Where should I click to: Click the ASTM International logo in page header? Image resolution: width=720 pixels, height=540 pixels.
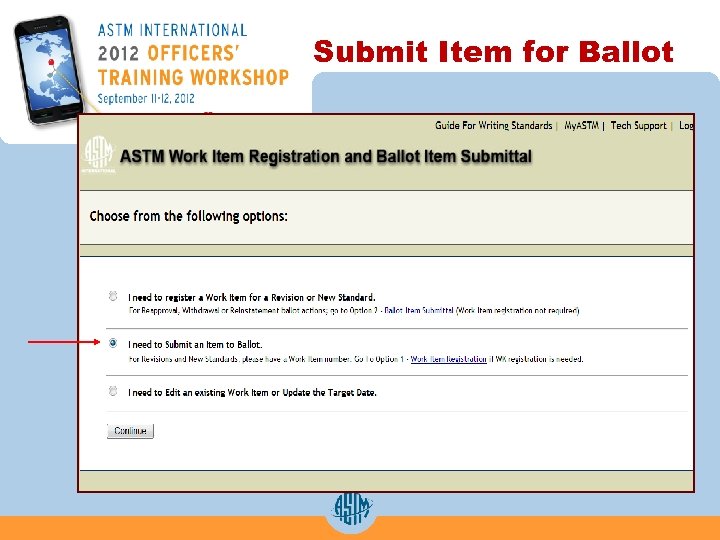[99, 154]
